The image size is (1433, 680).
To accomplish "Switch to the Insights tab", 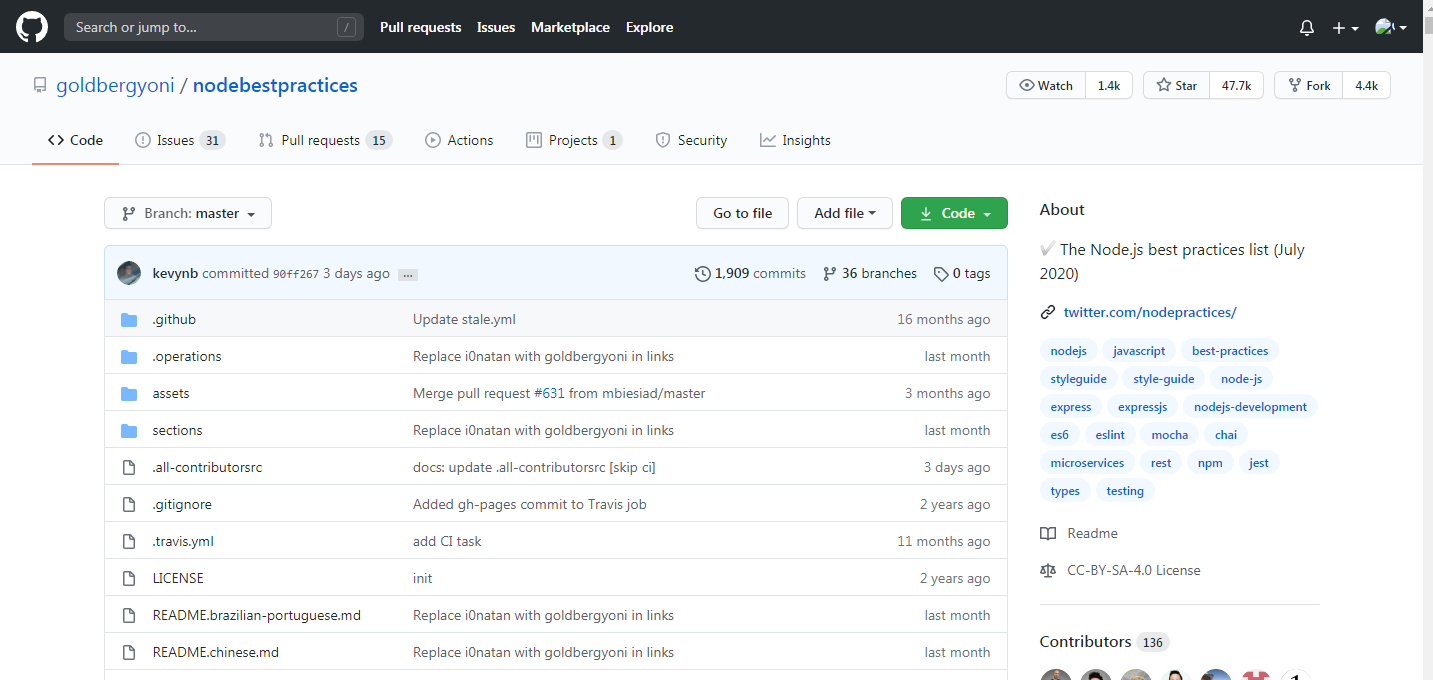I will [x=795, y=140].
